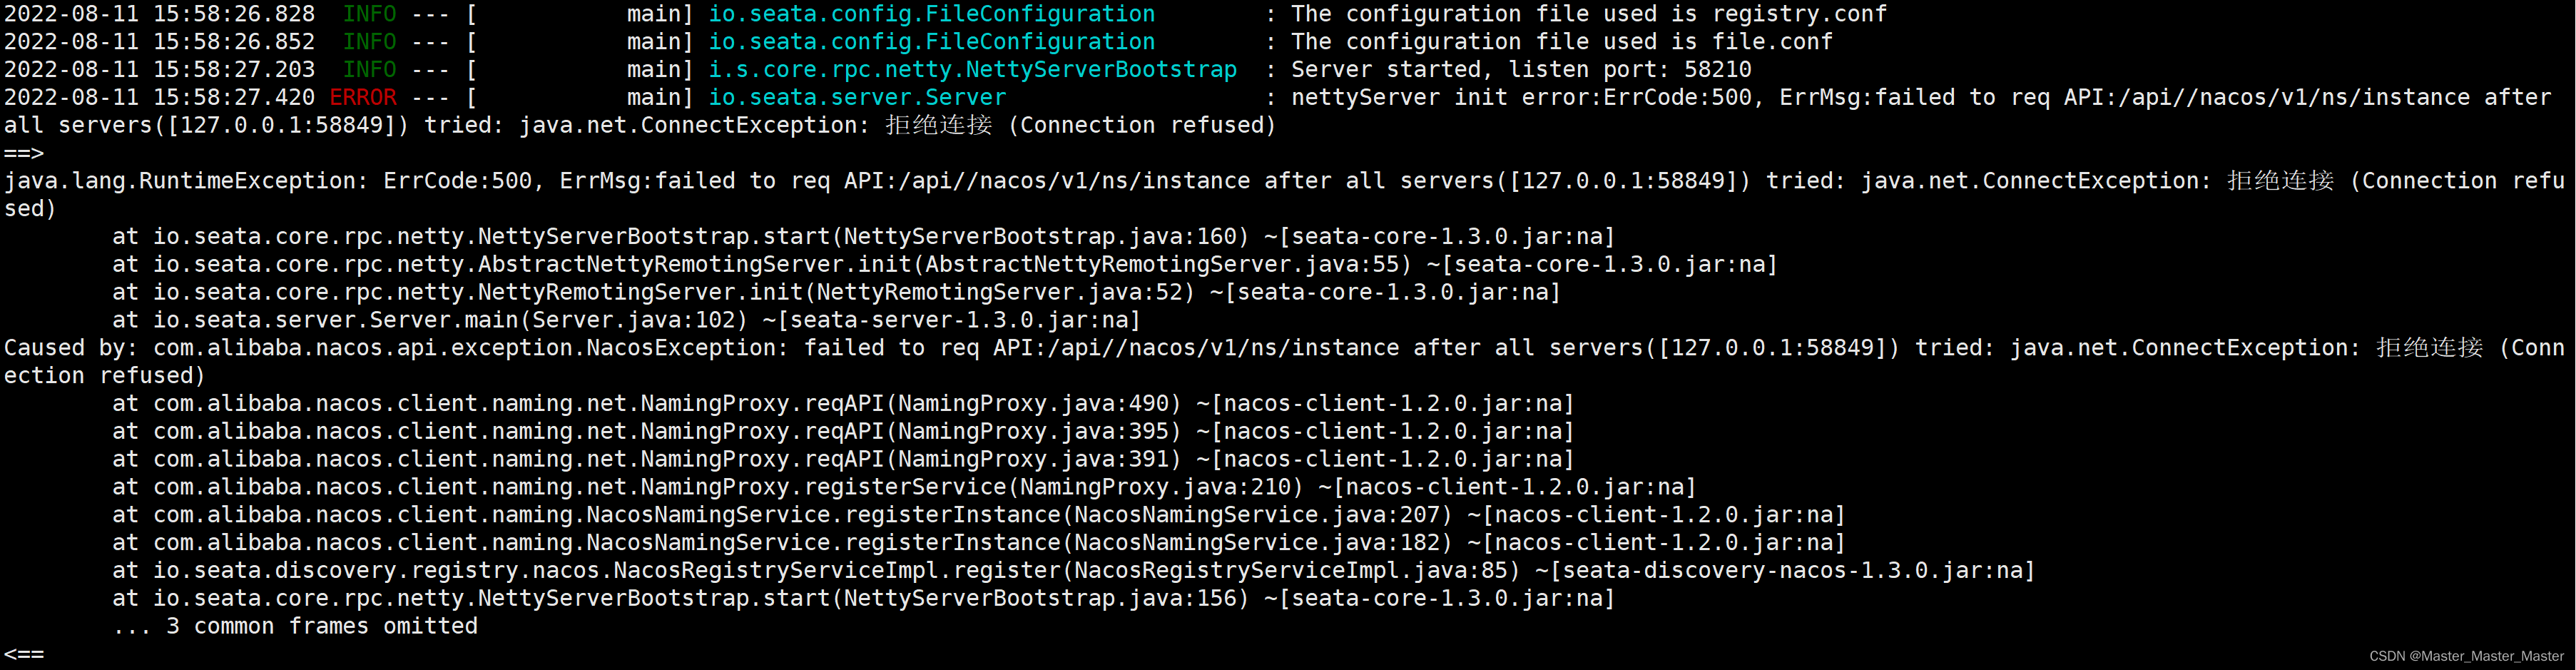2576x670 pixels.
Task: Select the red ERROR log level
Action: click(363, 98)
